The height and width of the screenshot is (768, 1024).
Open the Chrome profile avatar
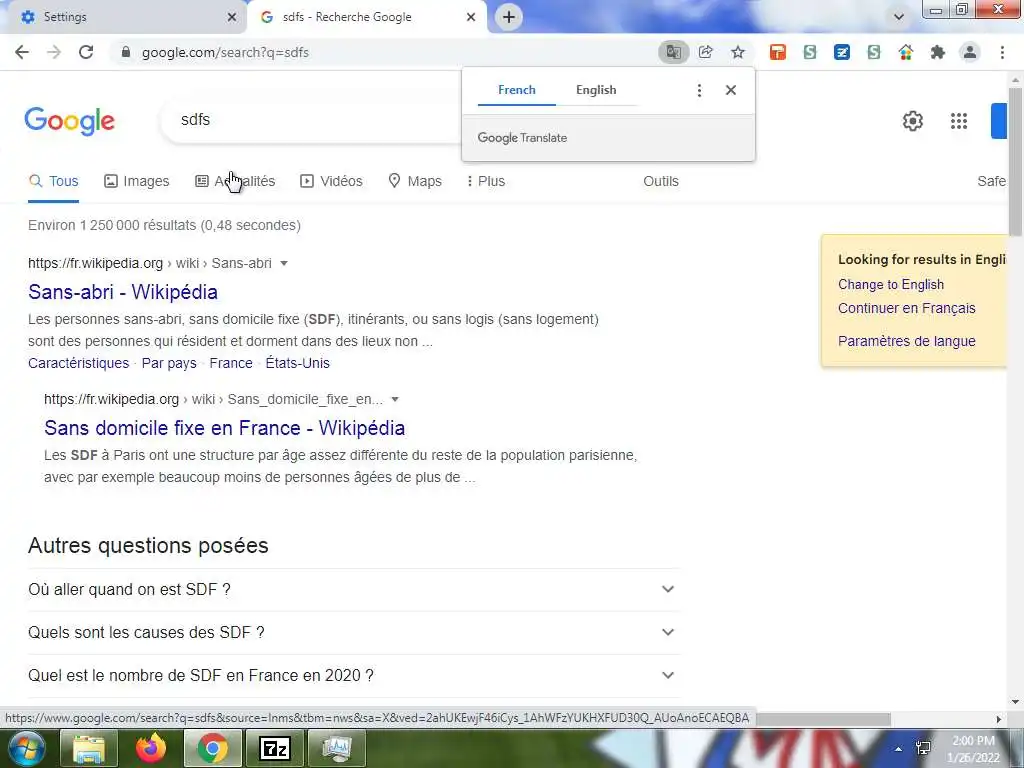pos(970,52)
